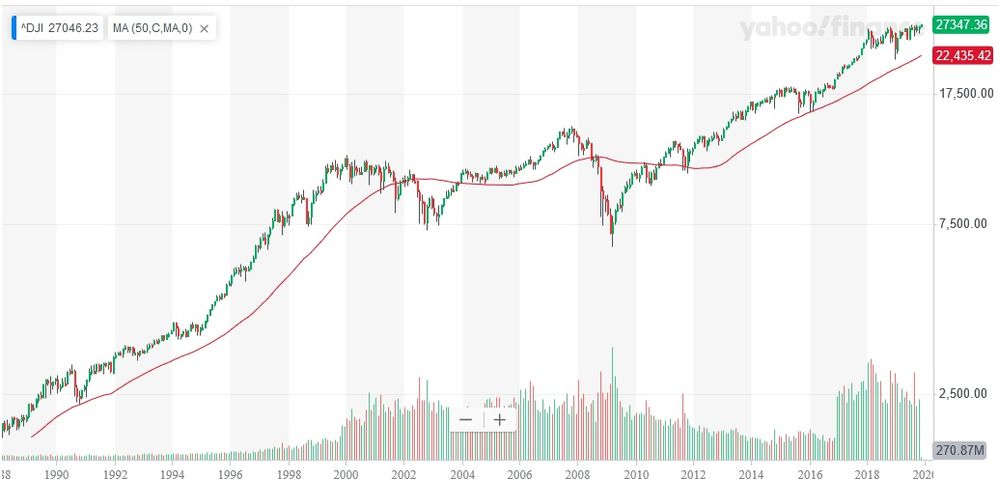The image size is (999, 486).
Task: Click the 2000 year label on time axis
Action: coord(346,475)
